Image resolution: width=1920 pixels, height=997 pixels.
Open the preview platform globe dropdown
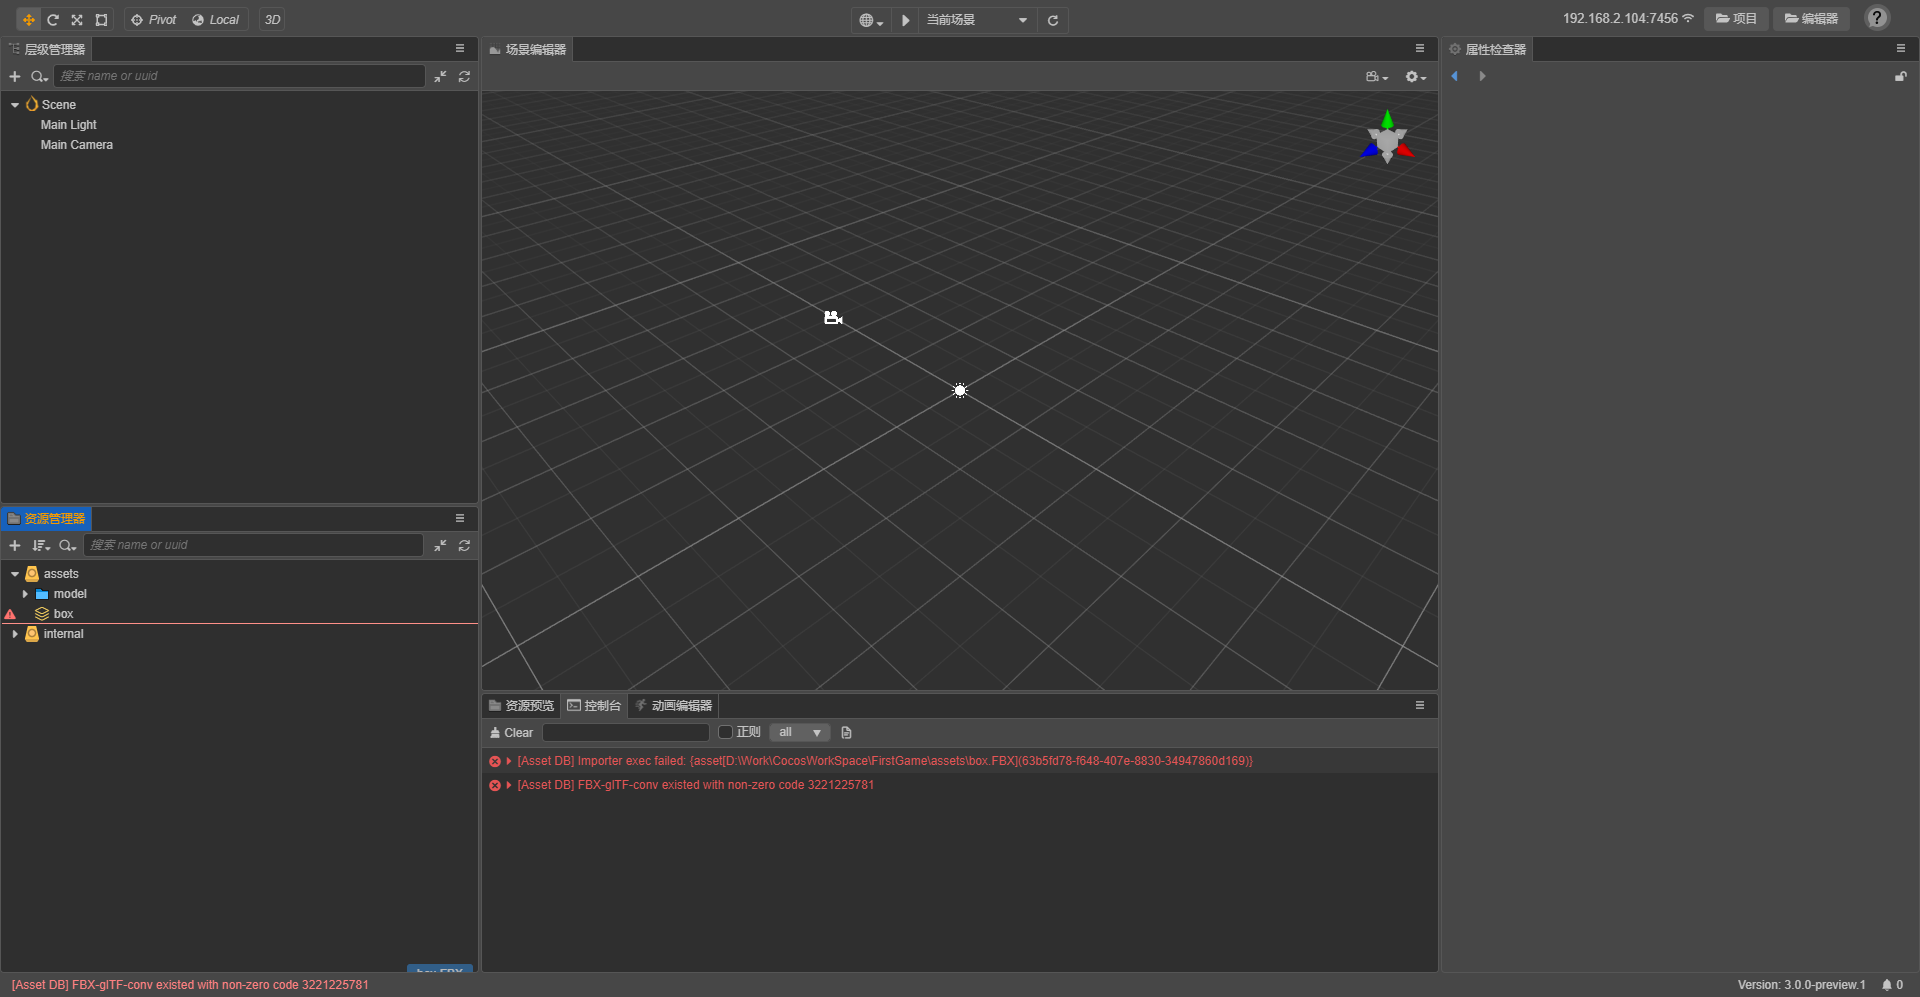[871, 20]
